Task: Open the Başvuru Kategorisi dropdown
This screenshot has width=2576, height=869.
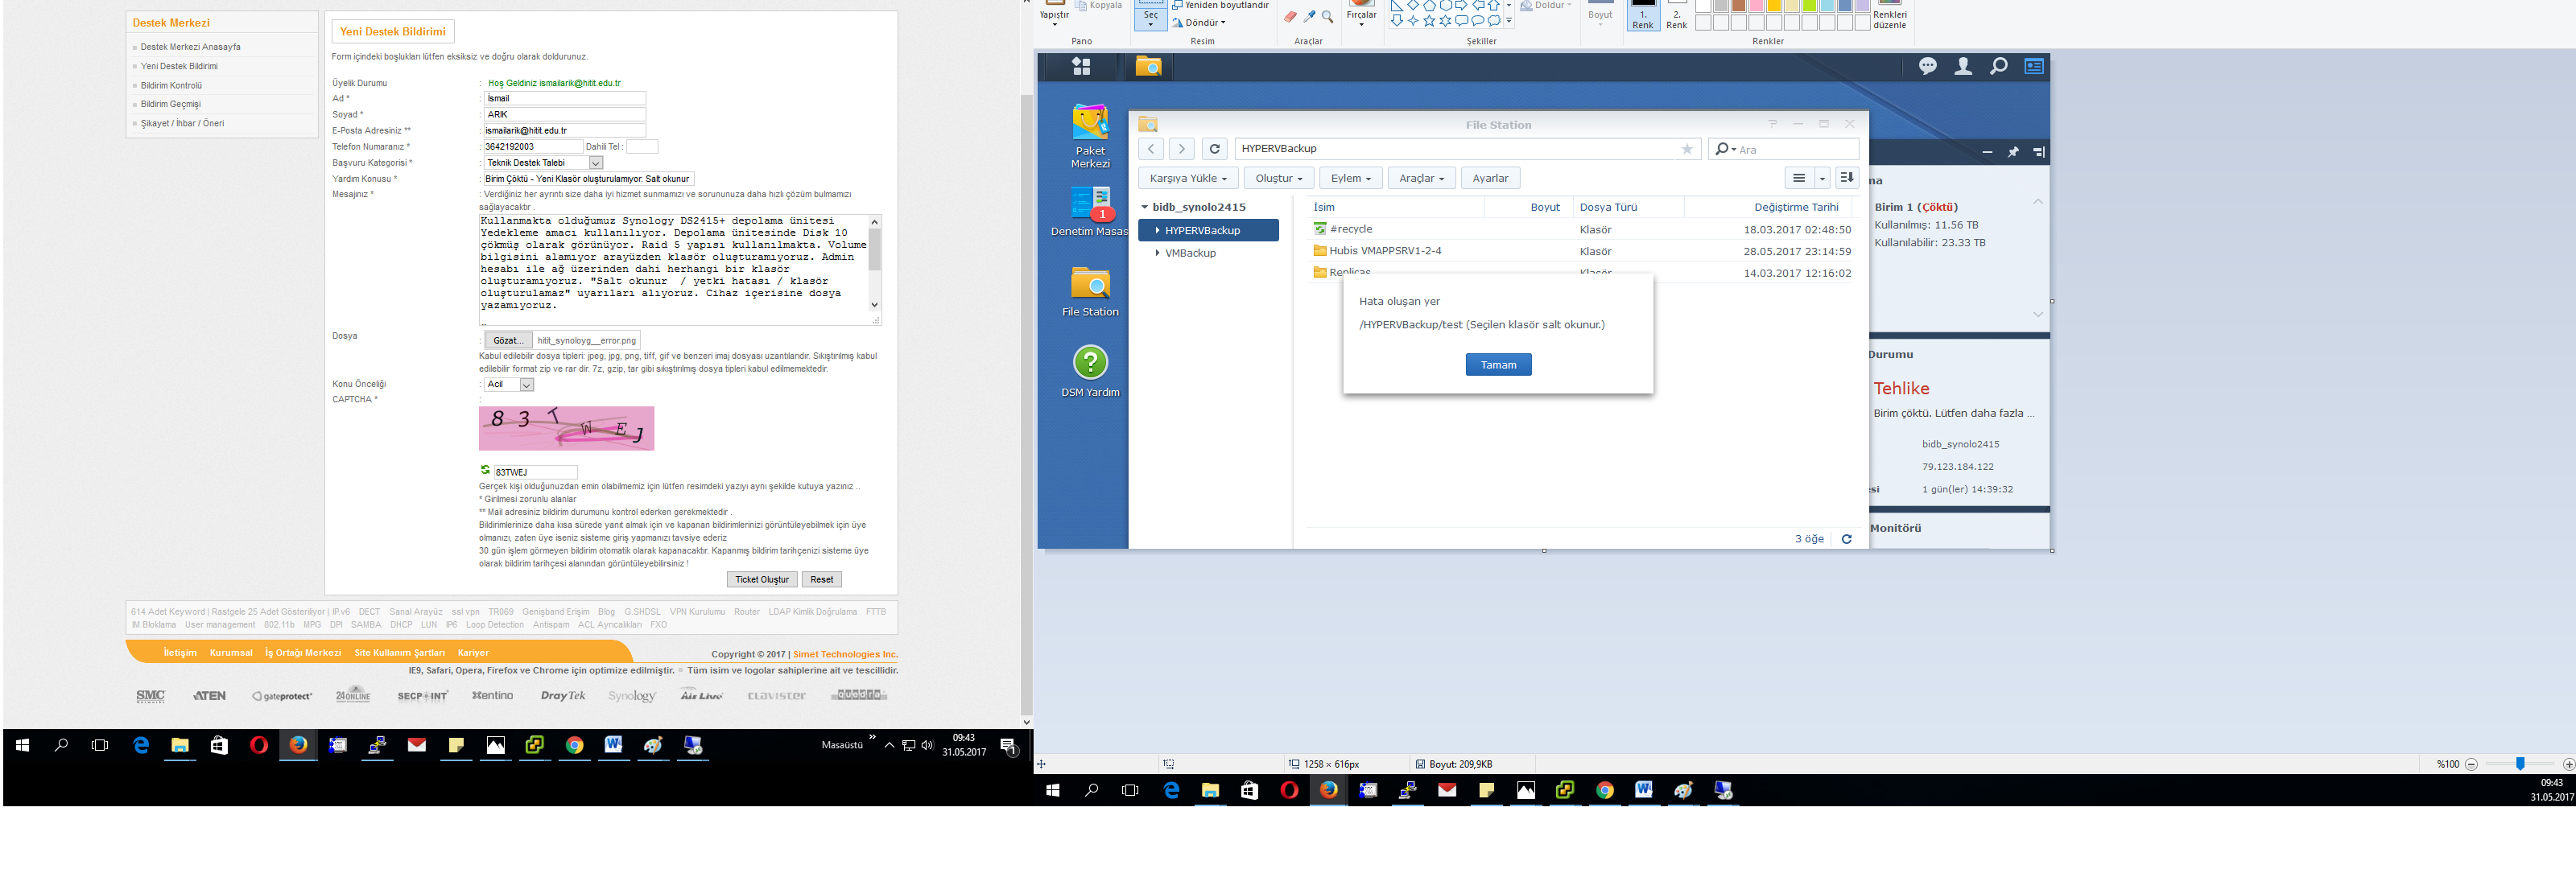Action: coord(595,163)
